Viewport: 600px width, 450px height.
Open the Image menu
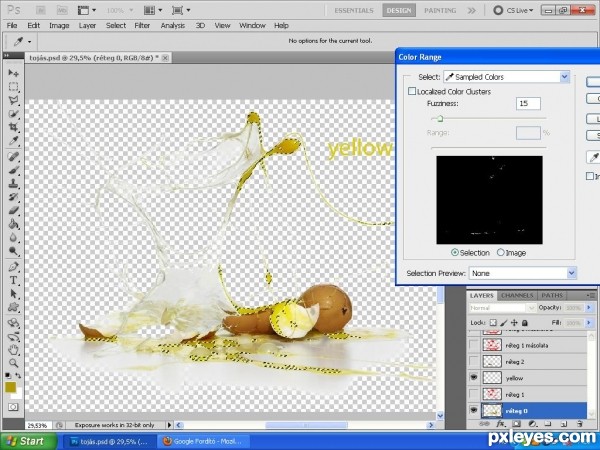coord(59,26)
